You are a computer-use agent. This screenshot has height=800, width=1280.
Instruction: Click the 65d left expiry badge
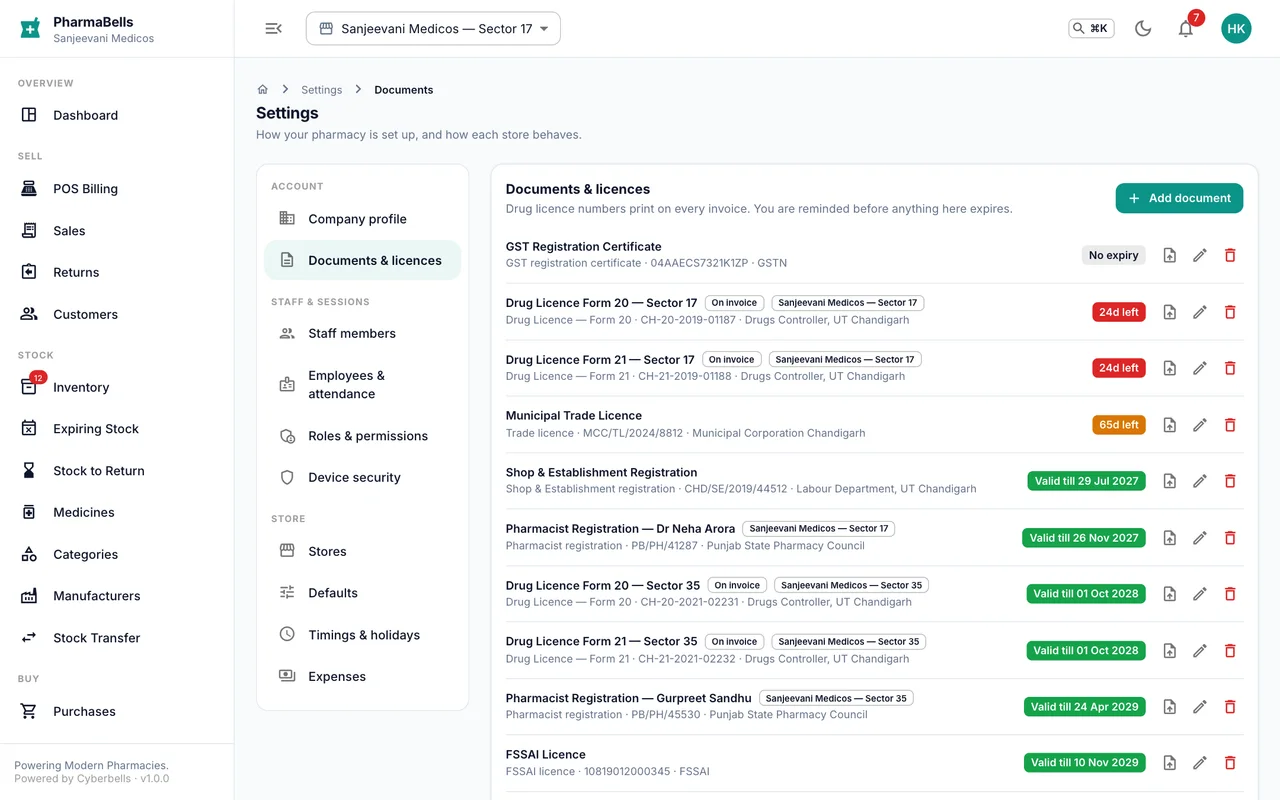click(1119, 425)
